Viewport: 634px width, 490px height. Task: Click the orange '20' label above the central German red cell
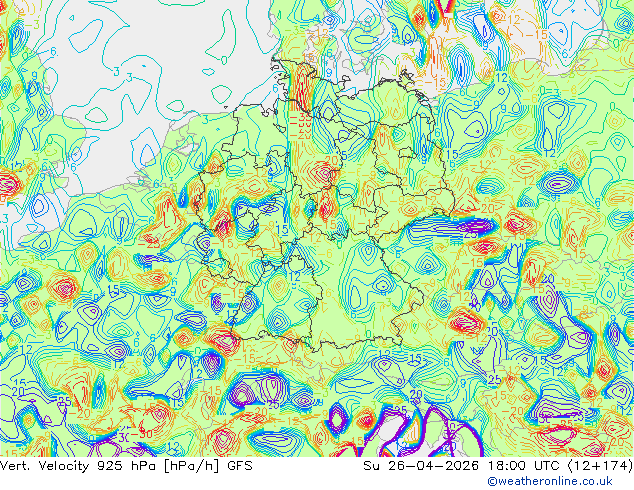332,161
